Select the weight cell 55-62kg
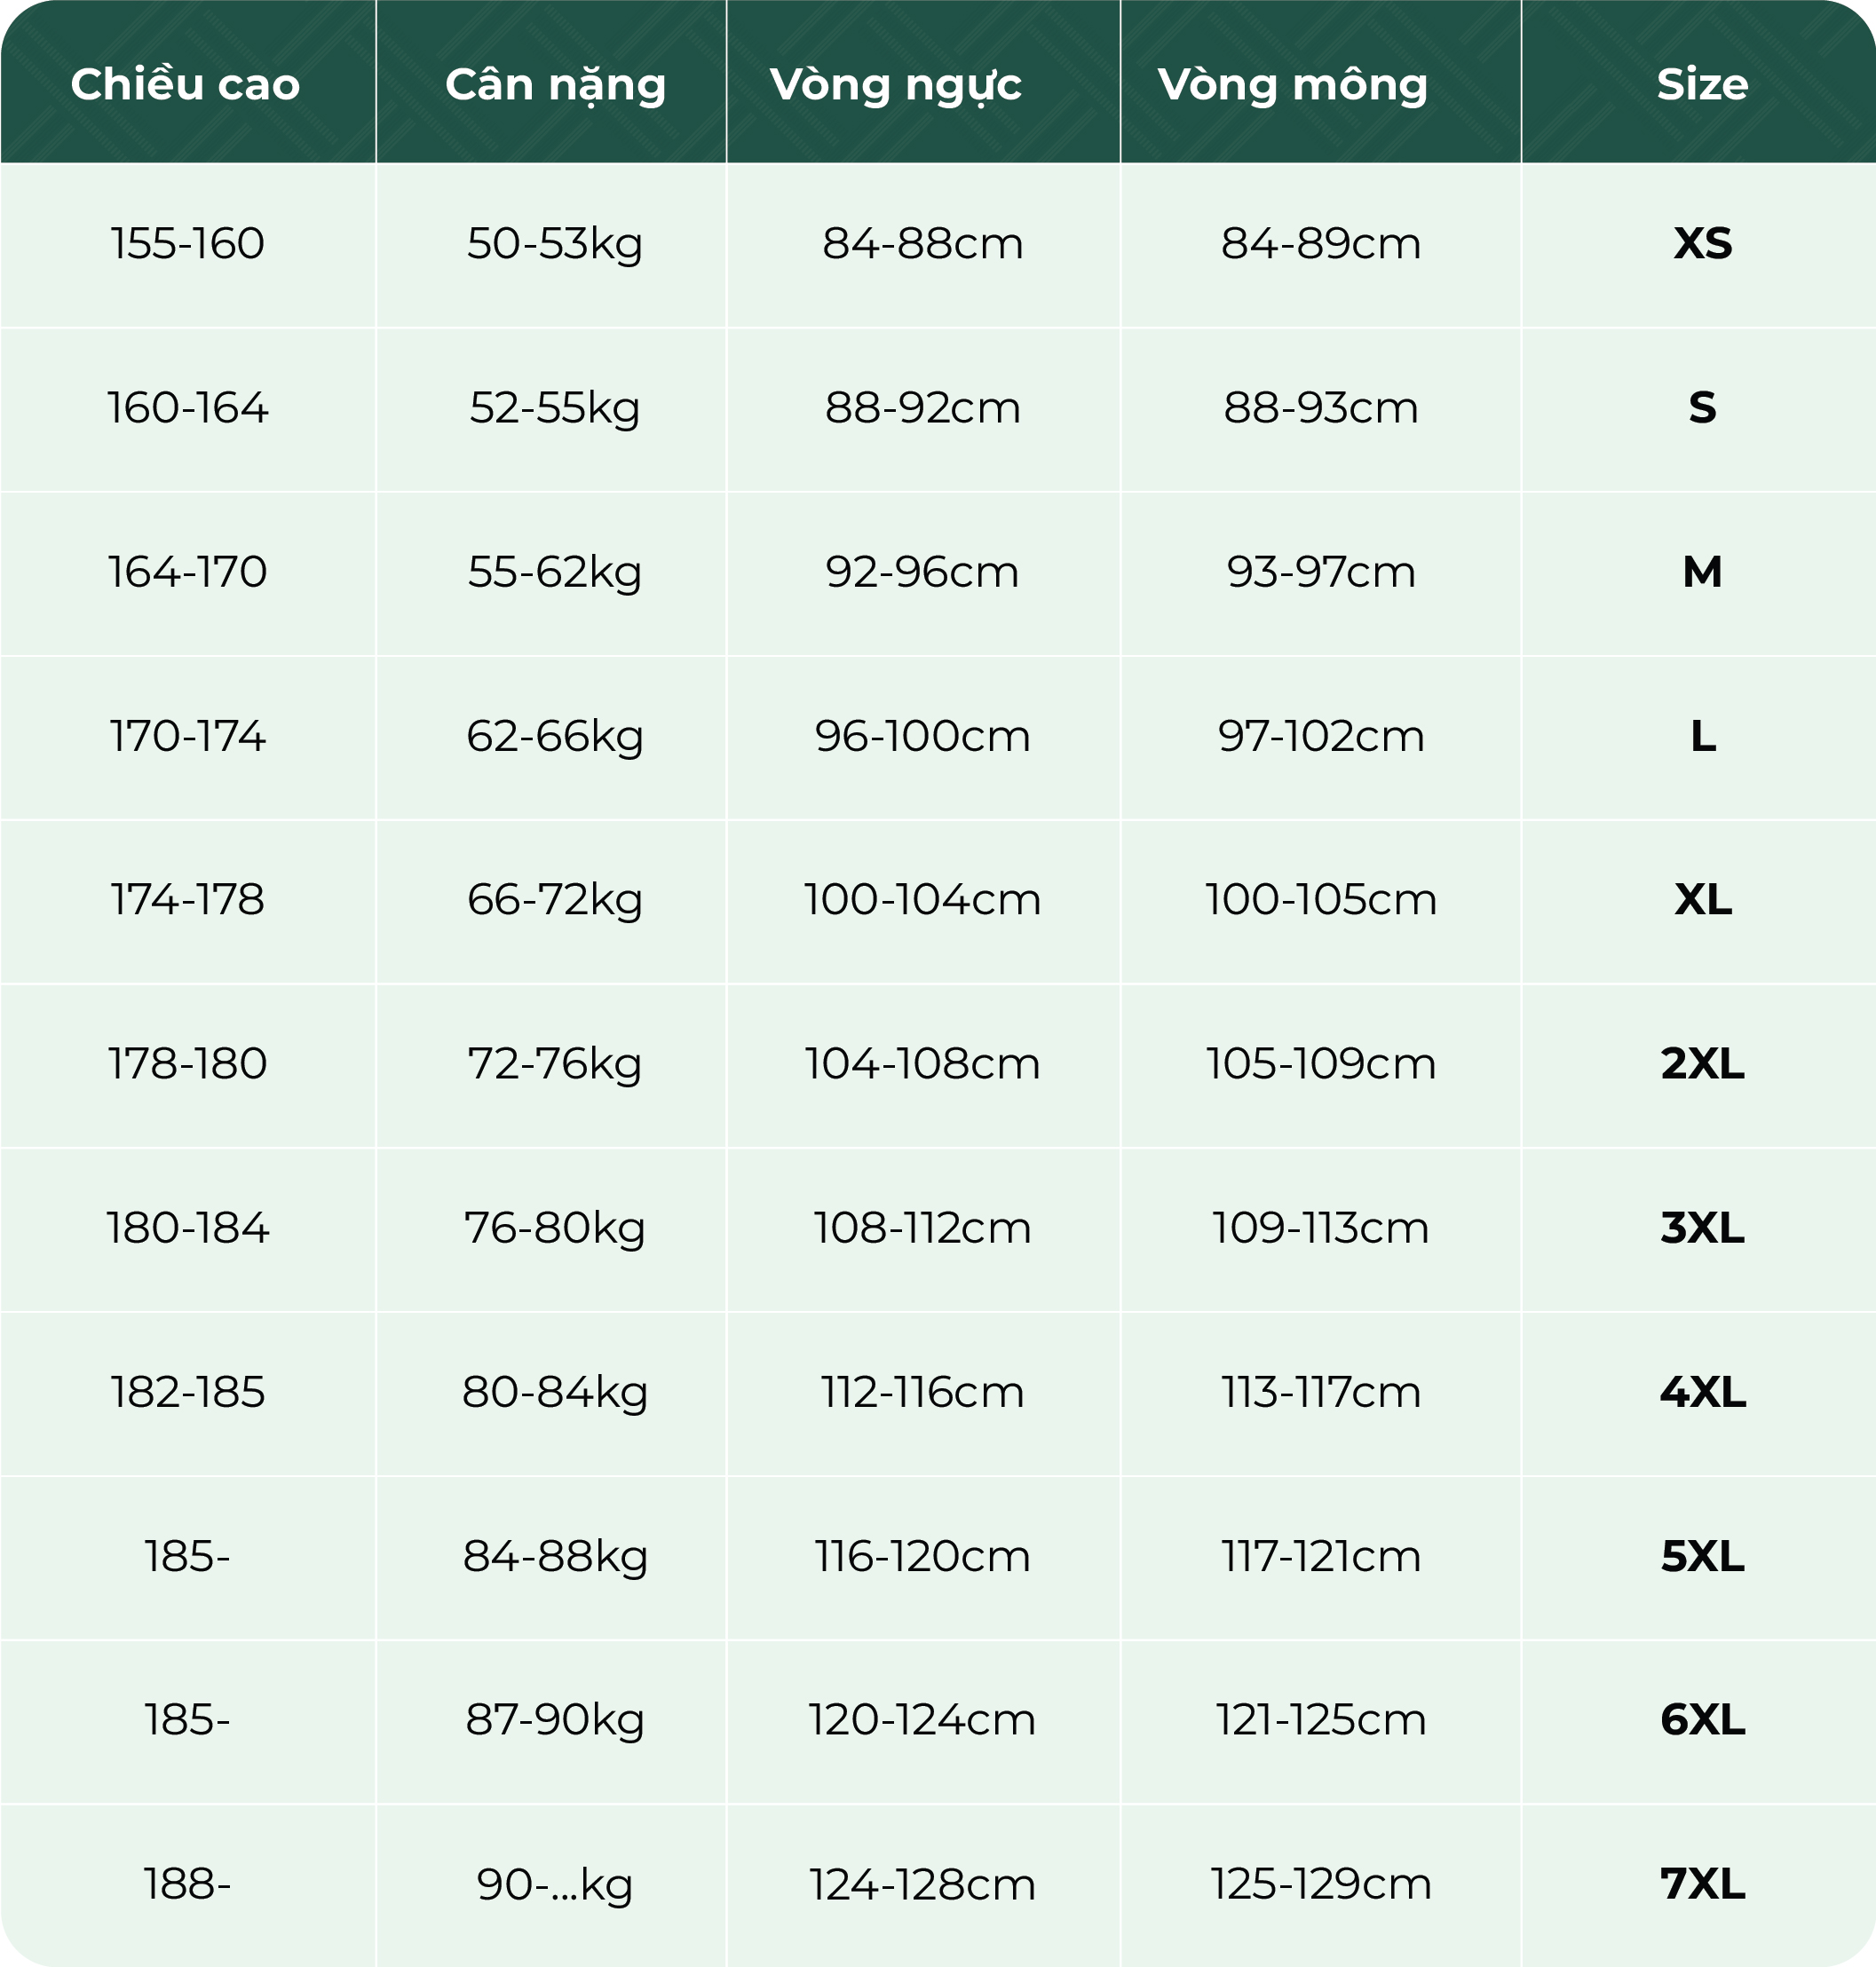 (x=555, y=572)
